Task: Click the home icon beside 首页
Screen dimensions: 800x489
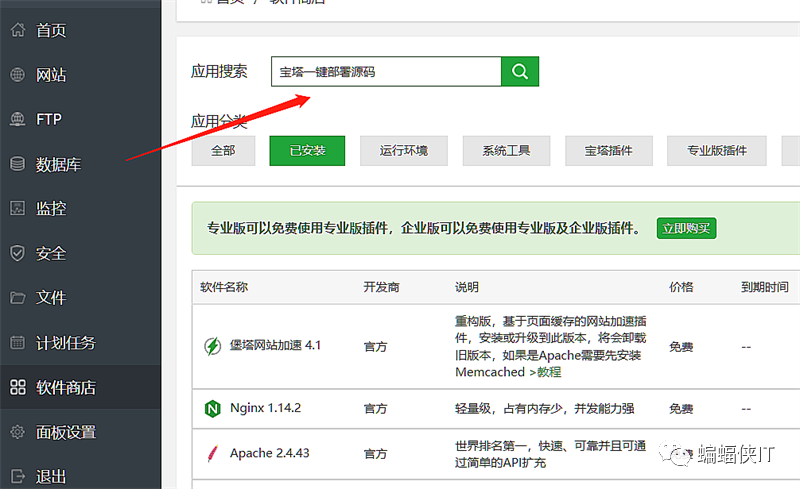Action: (x=17, y=30)
